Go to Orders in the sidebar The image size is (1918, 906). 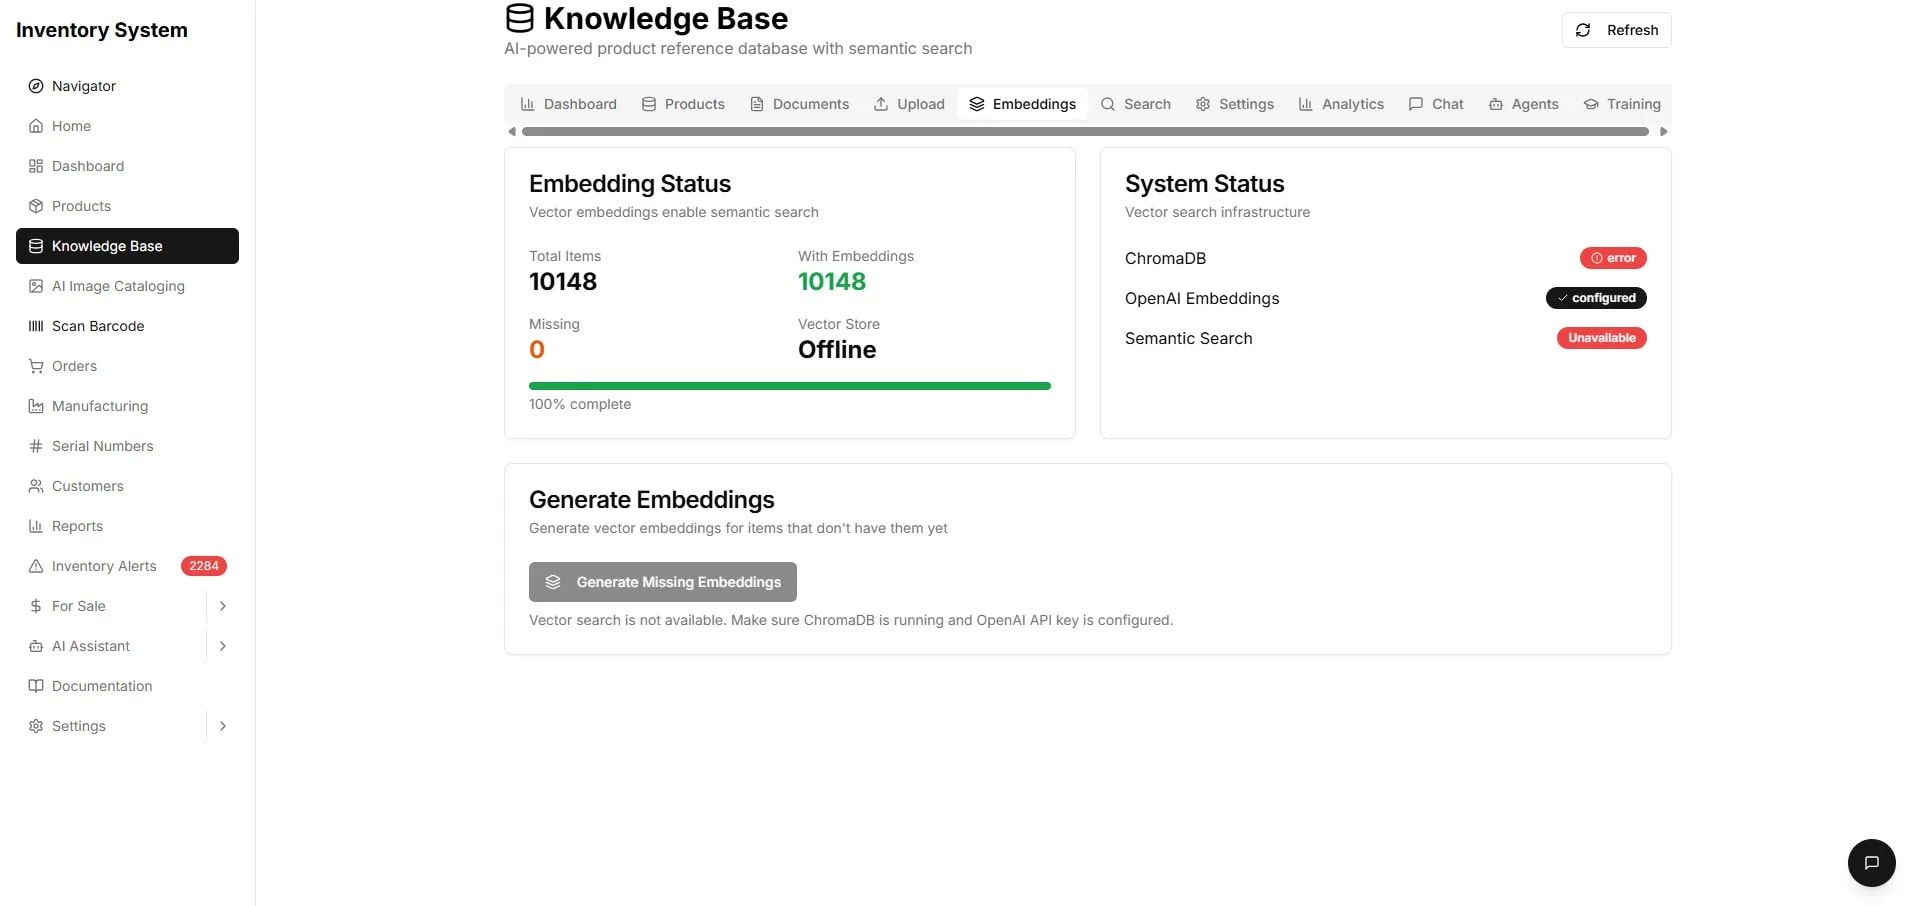click(127, 366)
